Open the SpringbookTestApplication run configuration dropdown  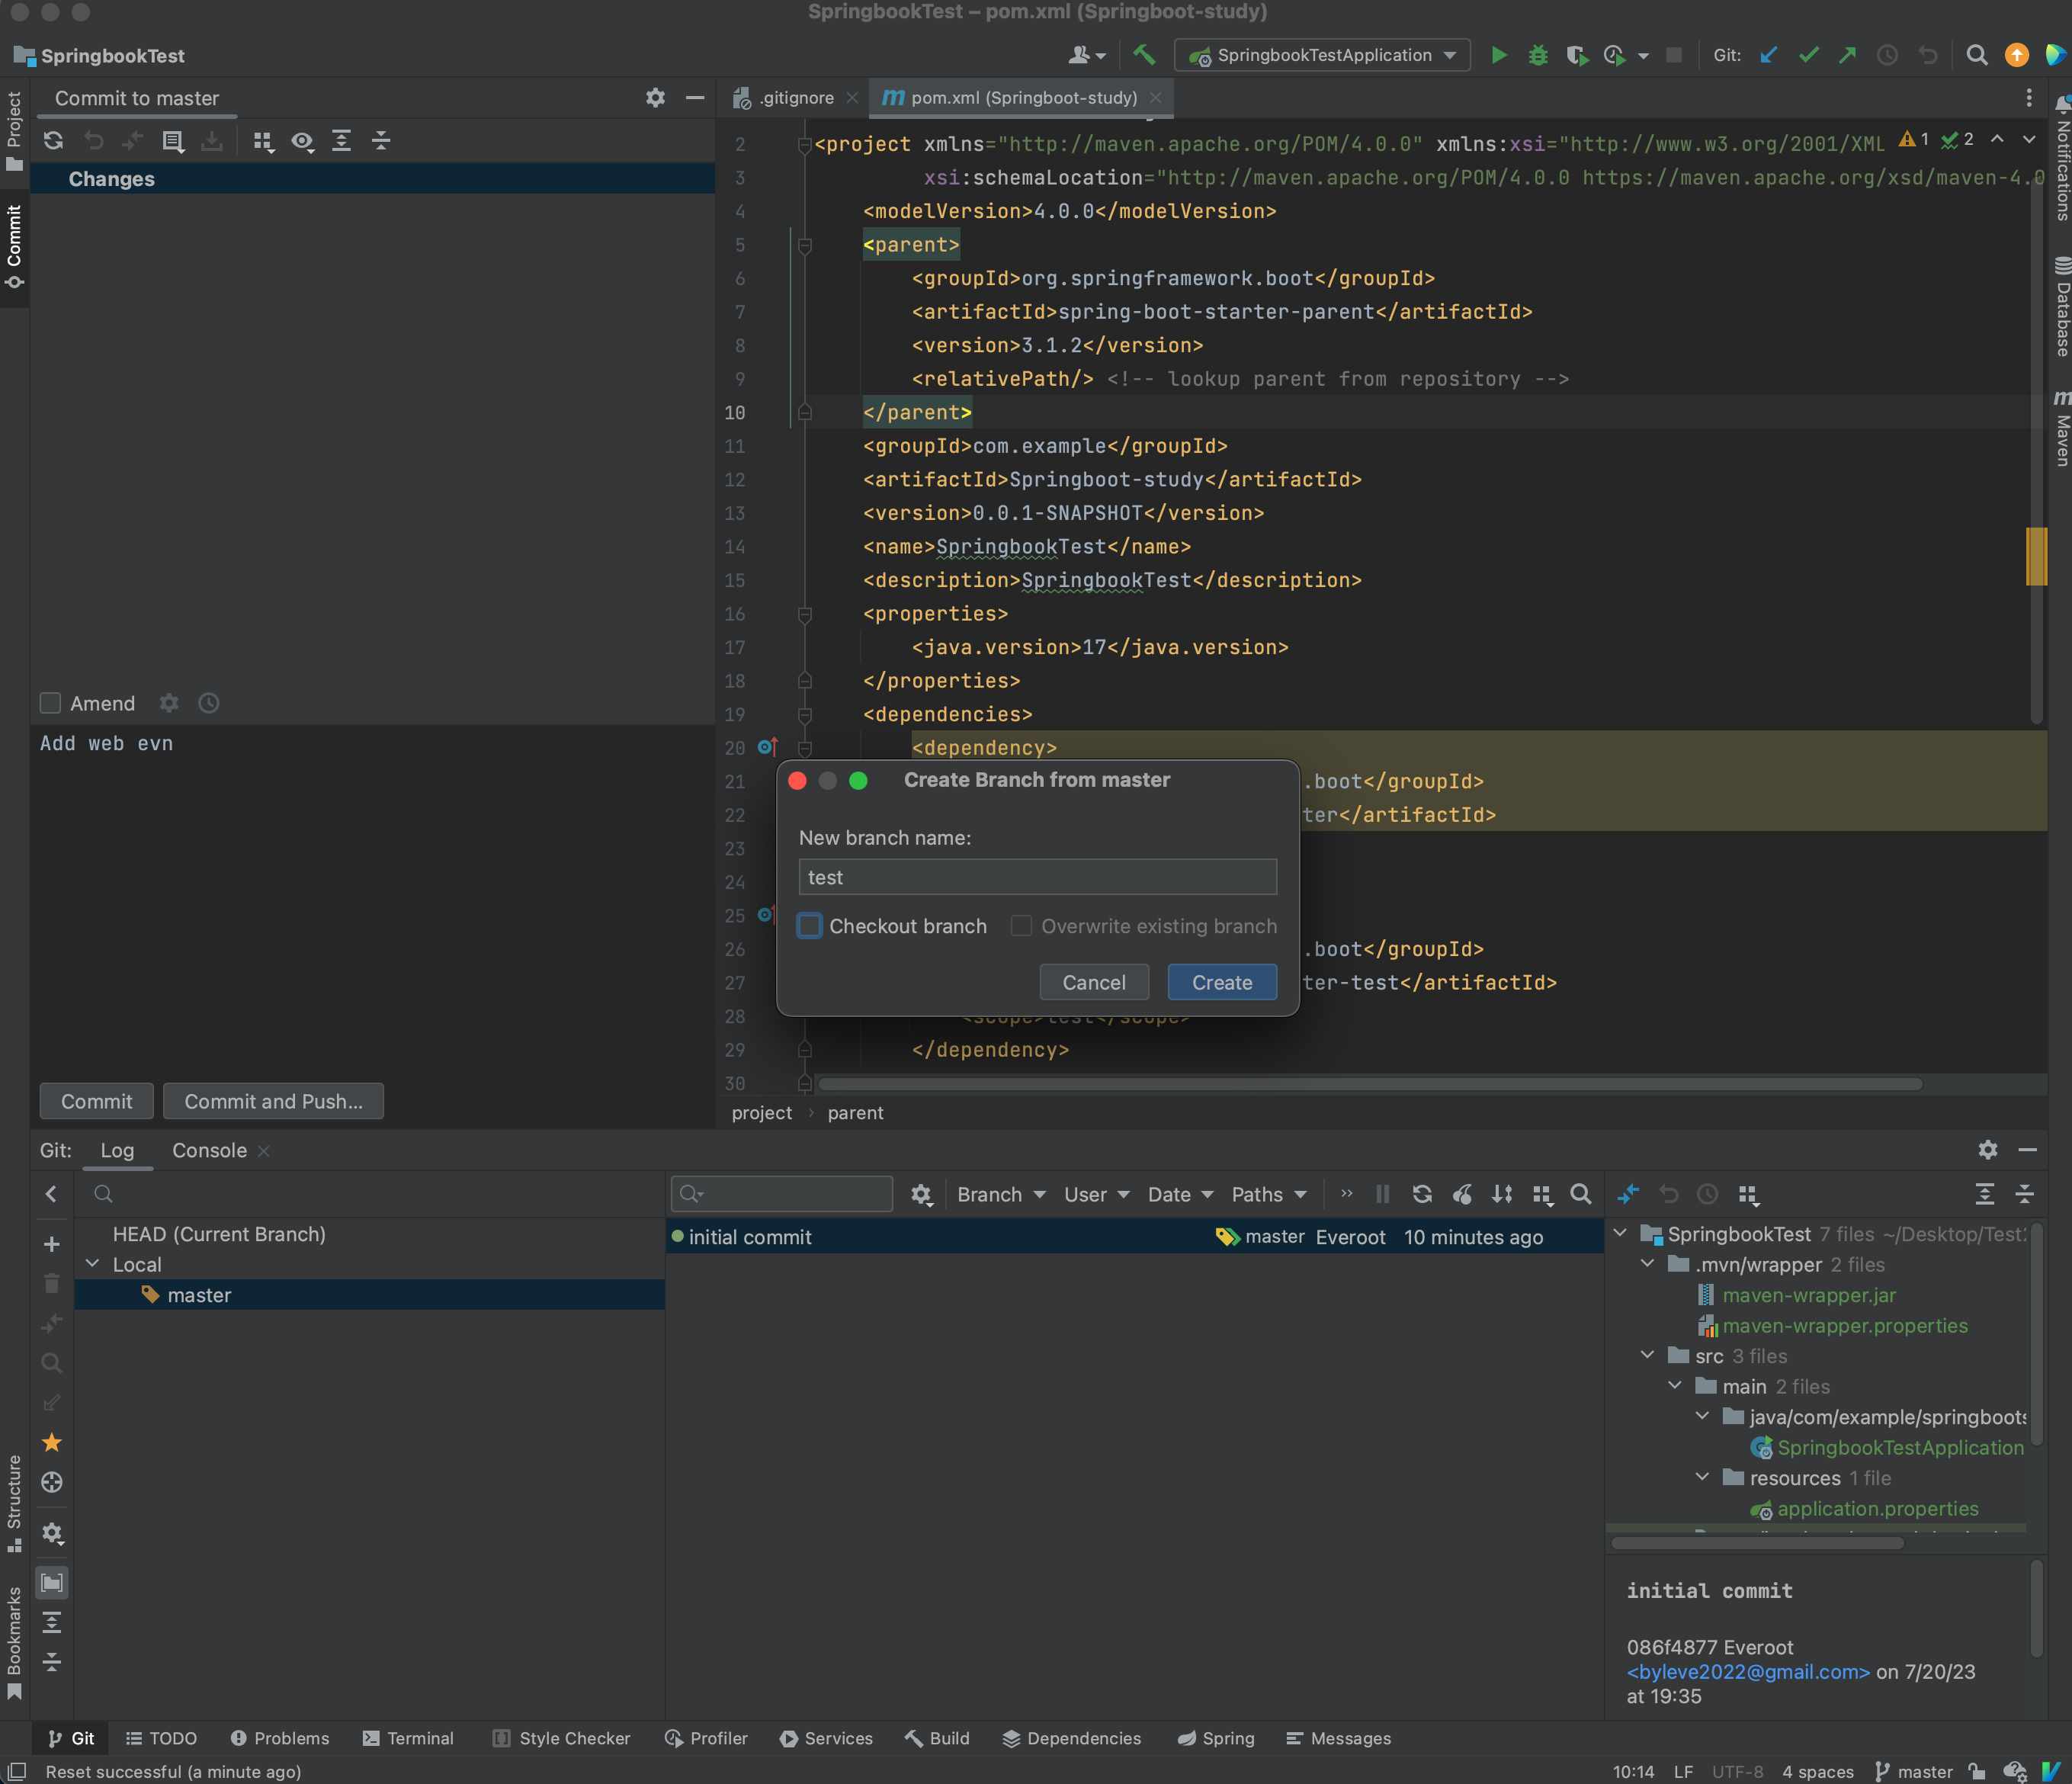(x=1322, y=55)
